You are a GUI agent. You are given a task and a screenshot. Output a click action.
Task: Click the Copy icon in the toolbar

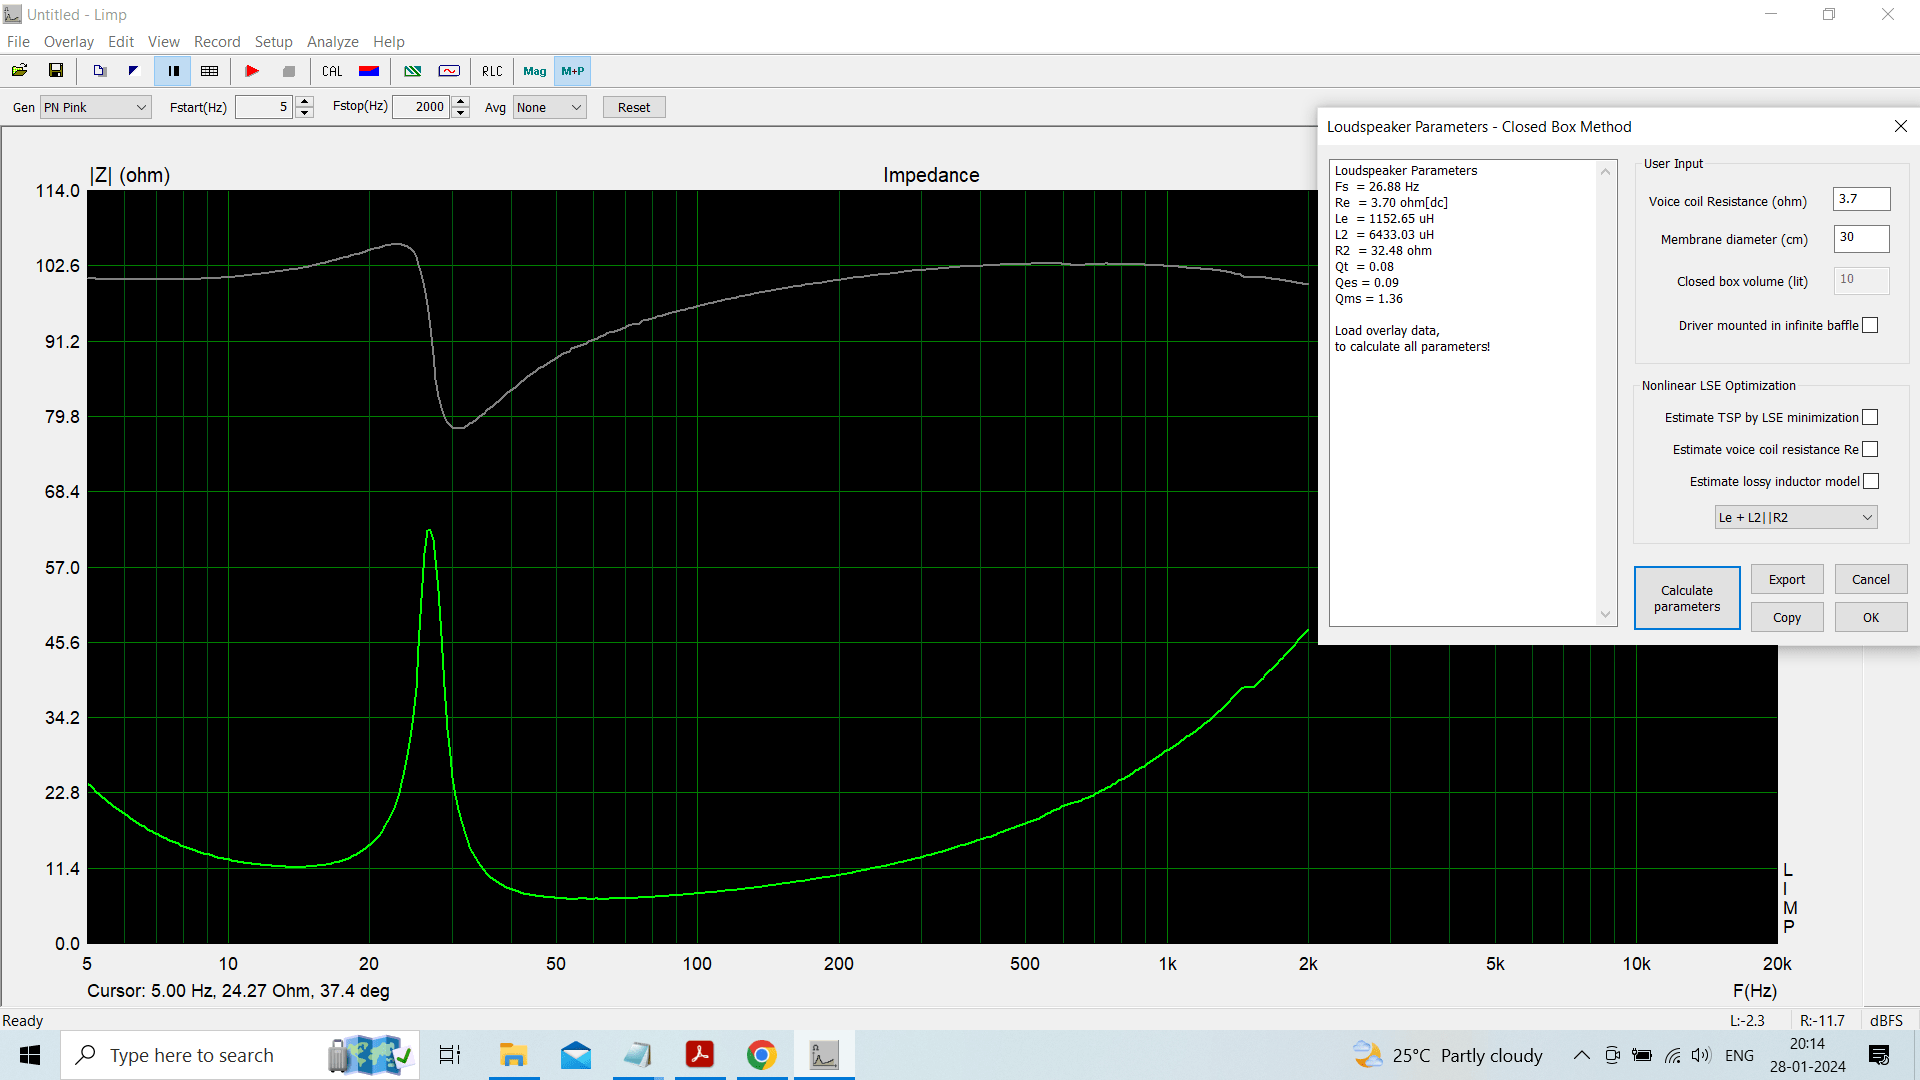coord(100,71)
